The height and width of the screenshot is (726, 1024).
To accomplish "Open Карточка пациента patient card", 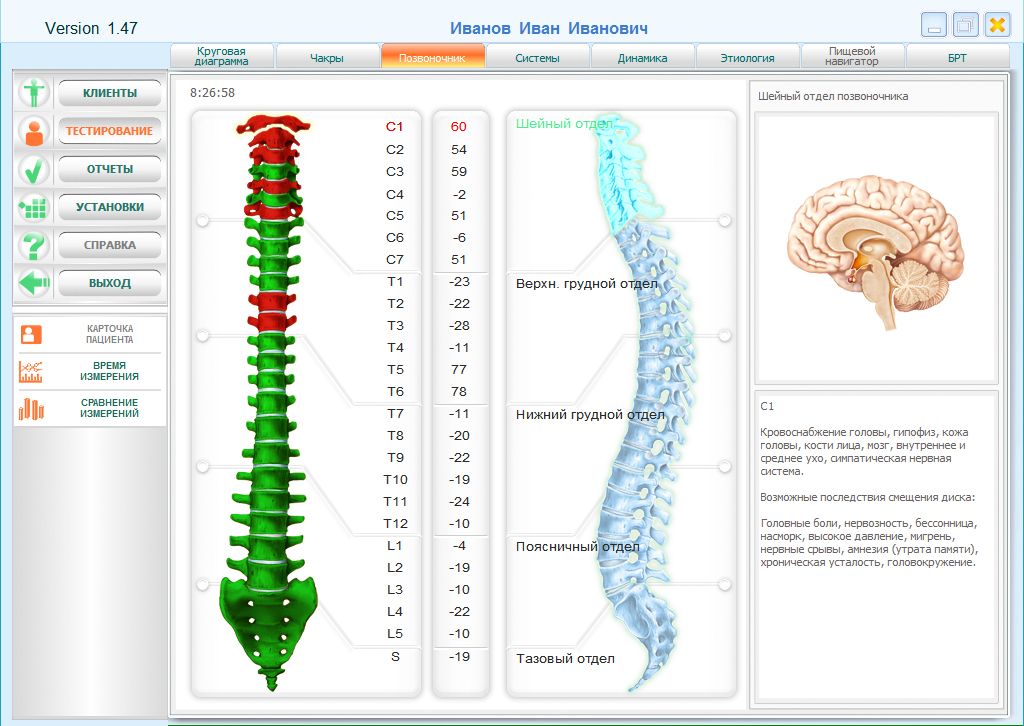I will (90, 334).
